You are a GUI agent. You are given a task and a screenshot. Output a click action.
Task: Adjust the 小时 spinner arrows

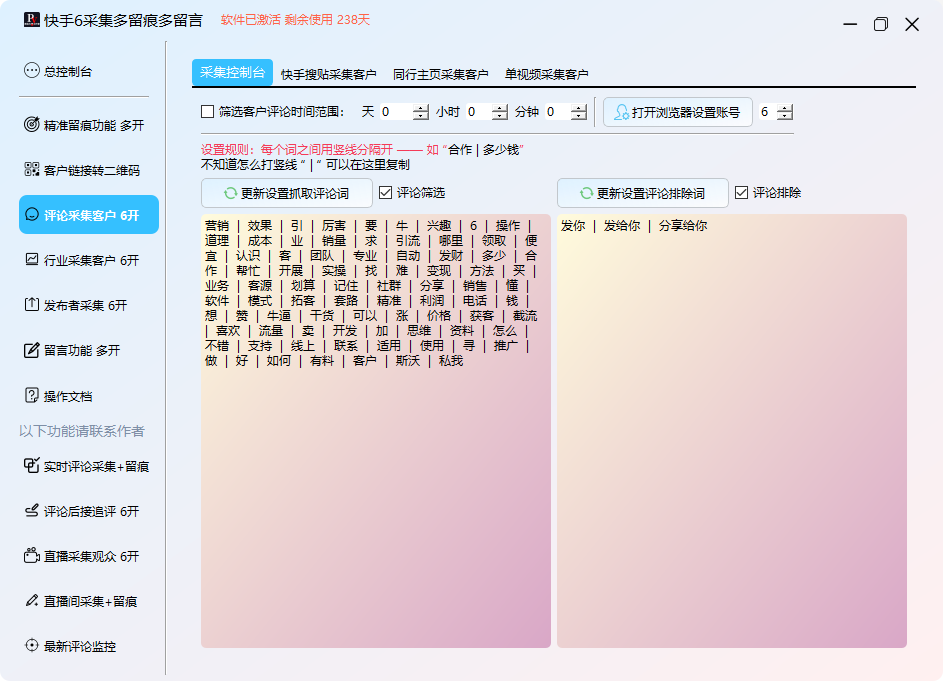(x=500, y=112)
